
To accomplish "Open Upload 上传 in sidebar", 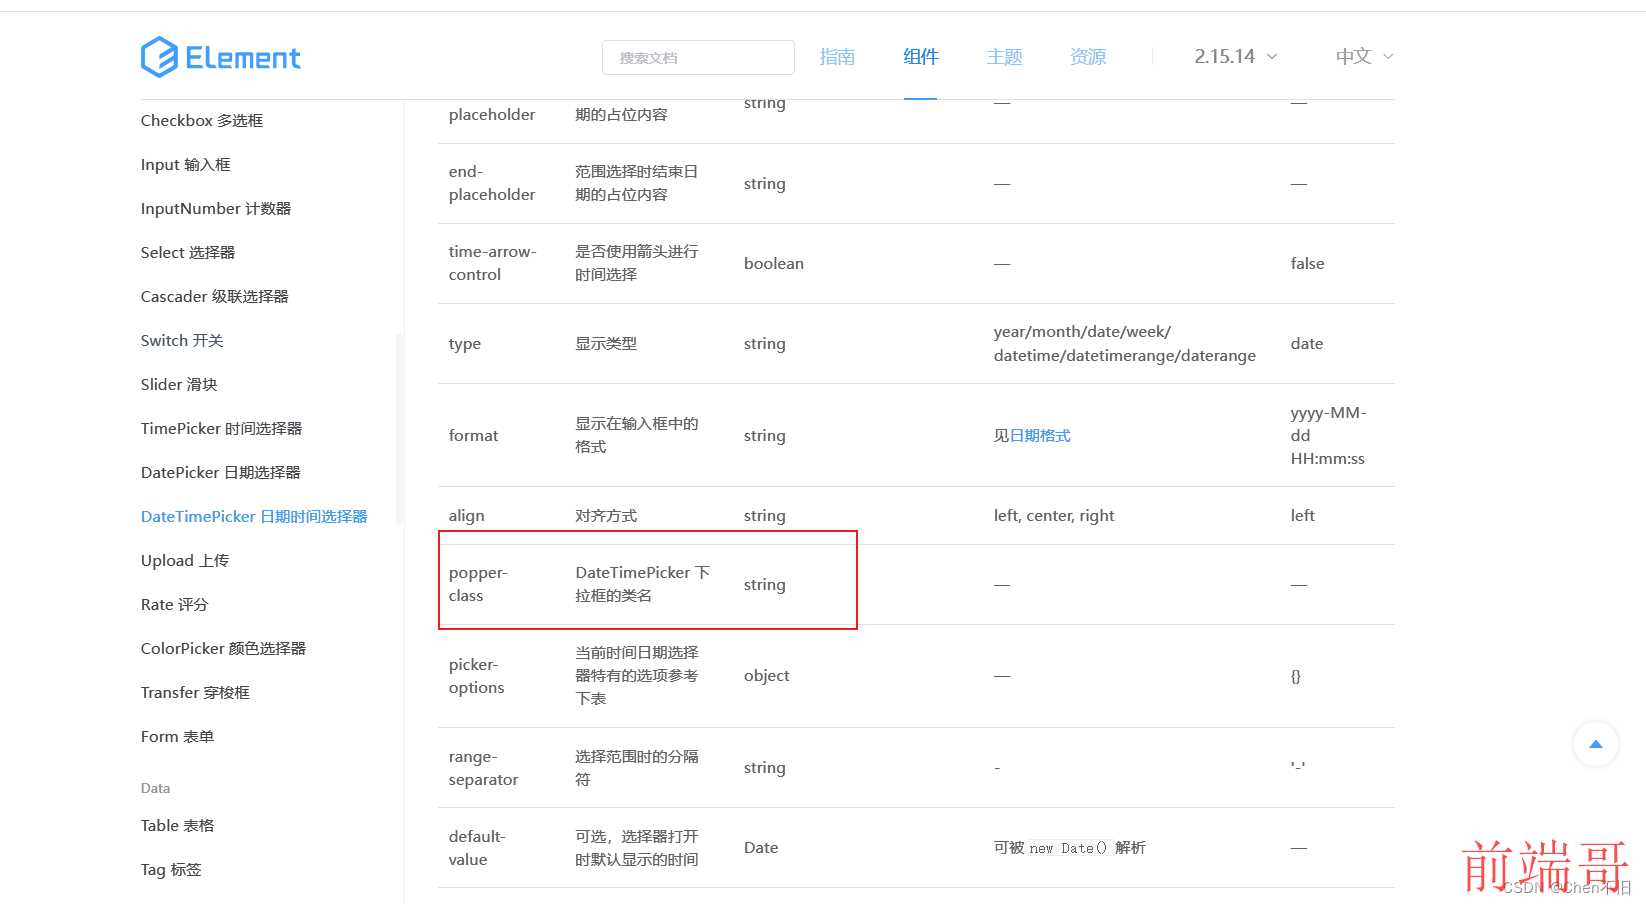I will point(185,560).
